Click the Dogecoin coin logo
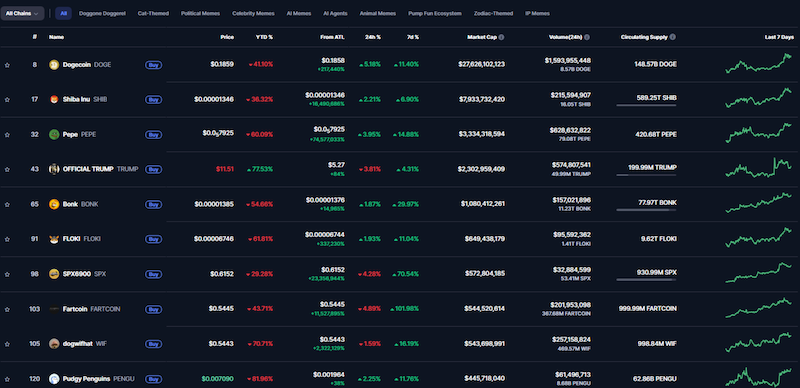Viewport: 800px width, 388px height. coord(54,65)
